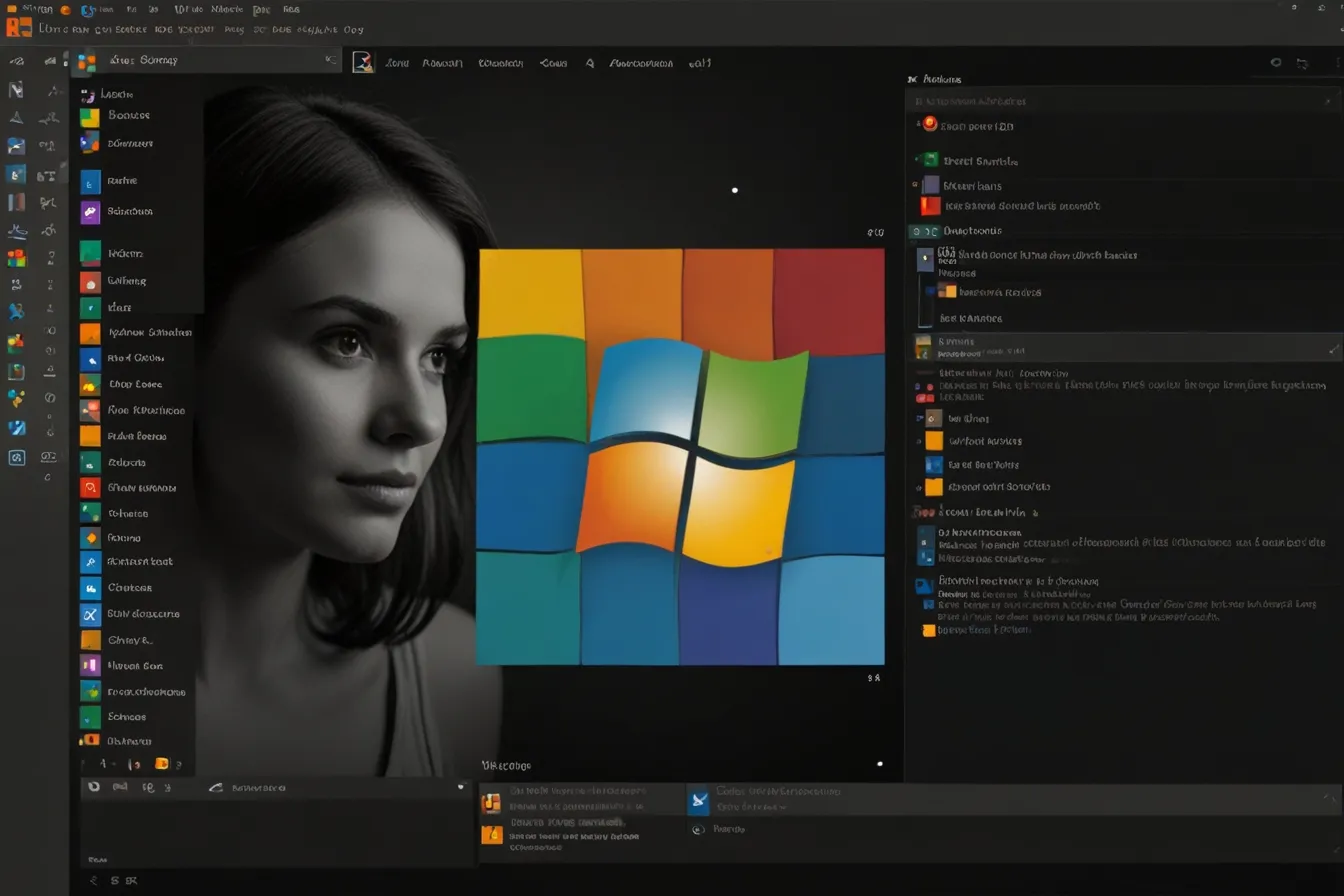This screenshot has height=896, width=1344.
Task: Click the outlined rounded-square icon in the left toolbar
Action: 17,458
